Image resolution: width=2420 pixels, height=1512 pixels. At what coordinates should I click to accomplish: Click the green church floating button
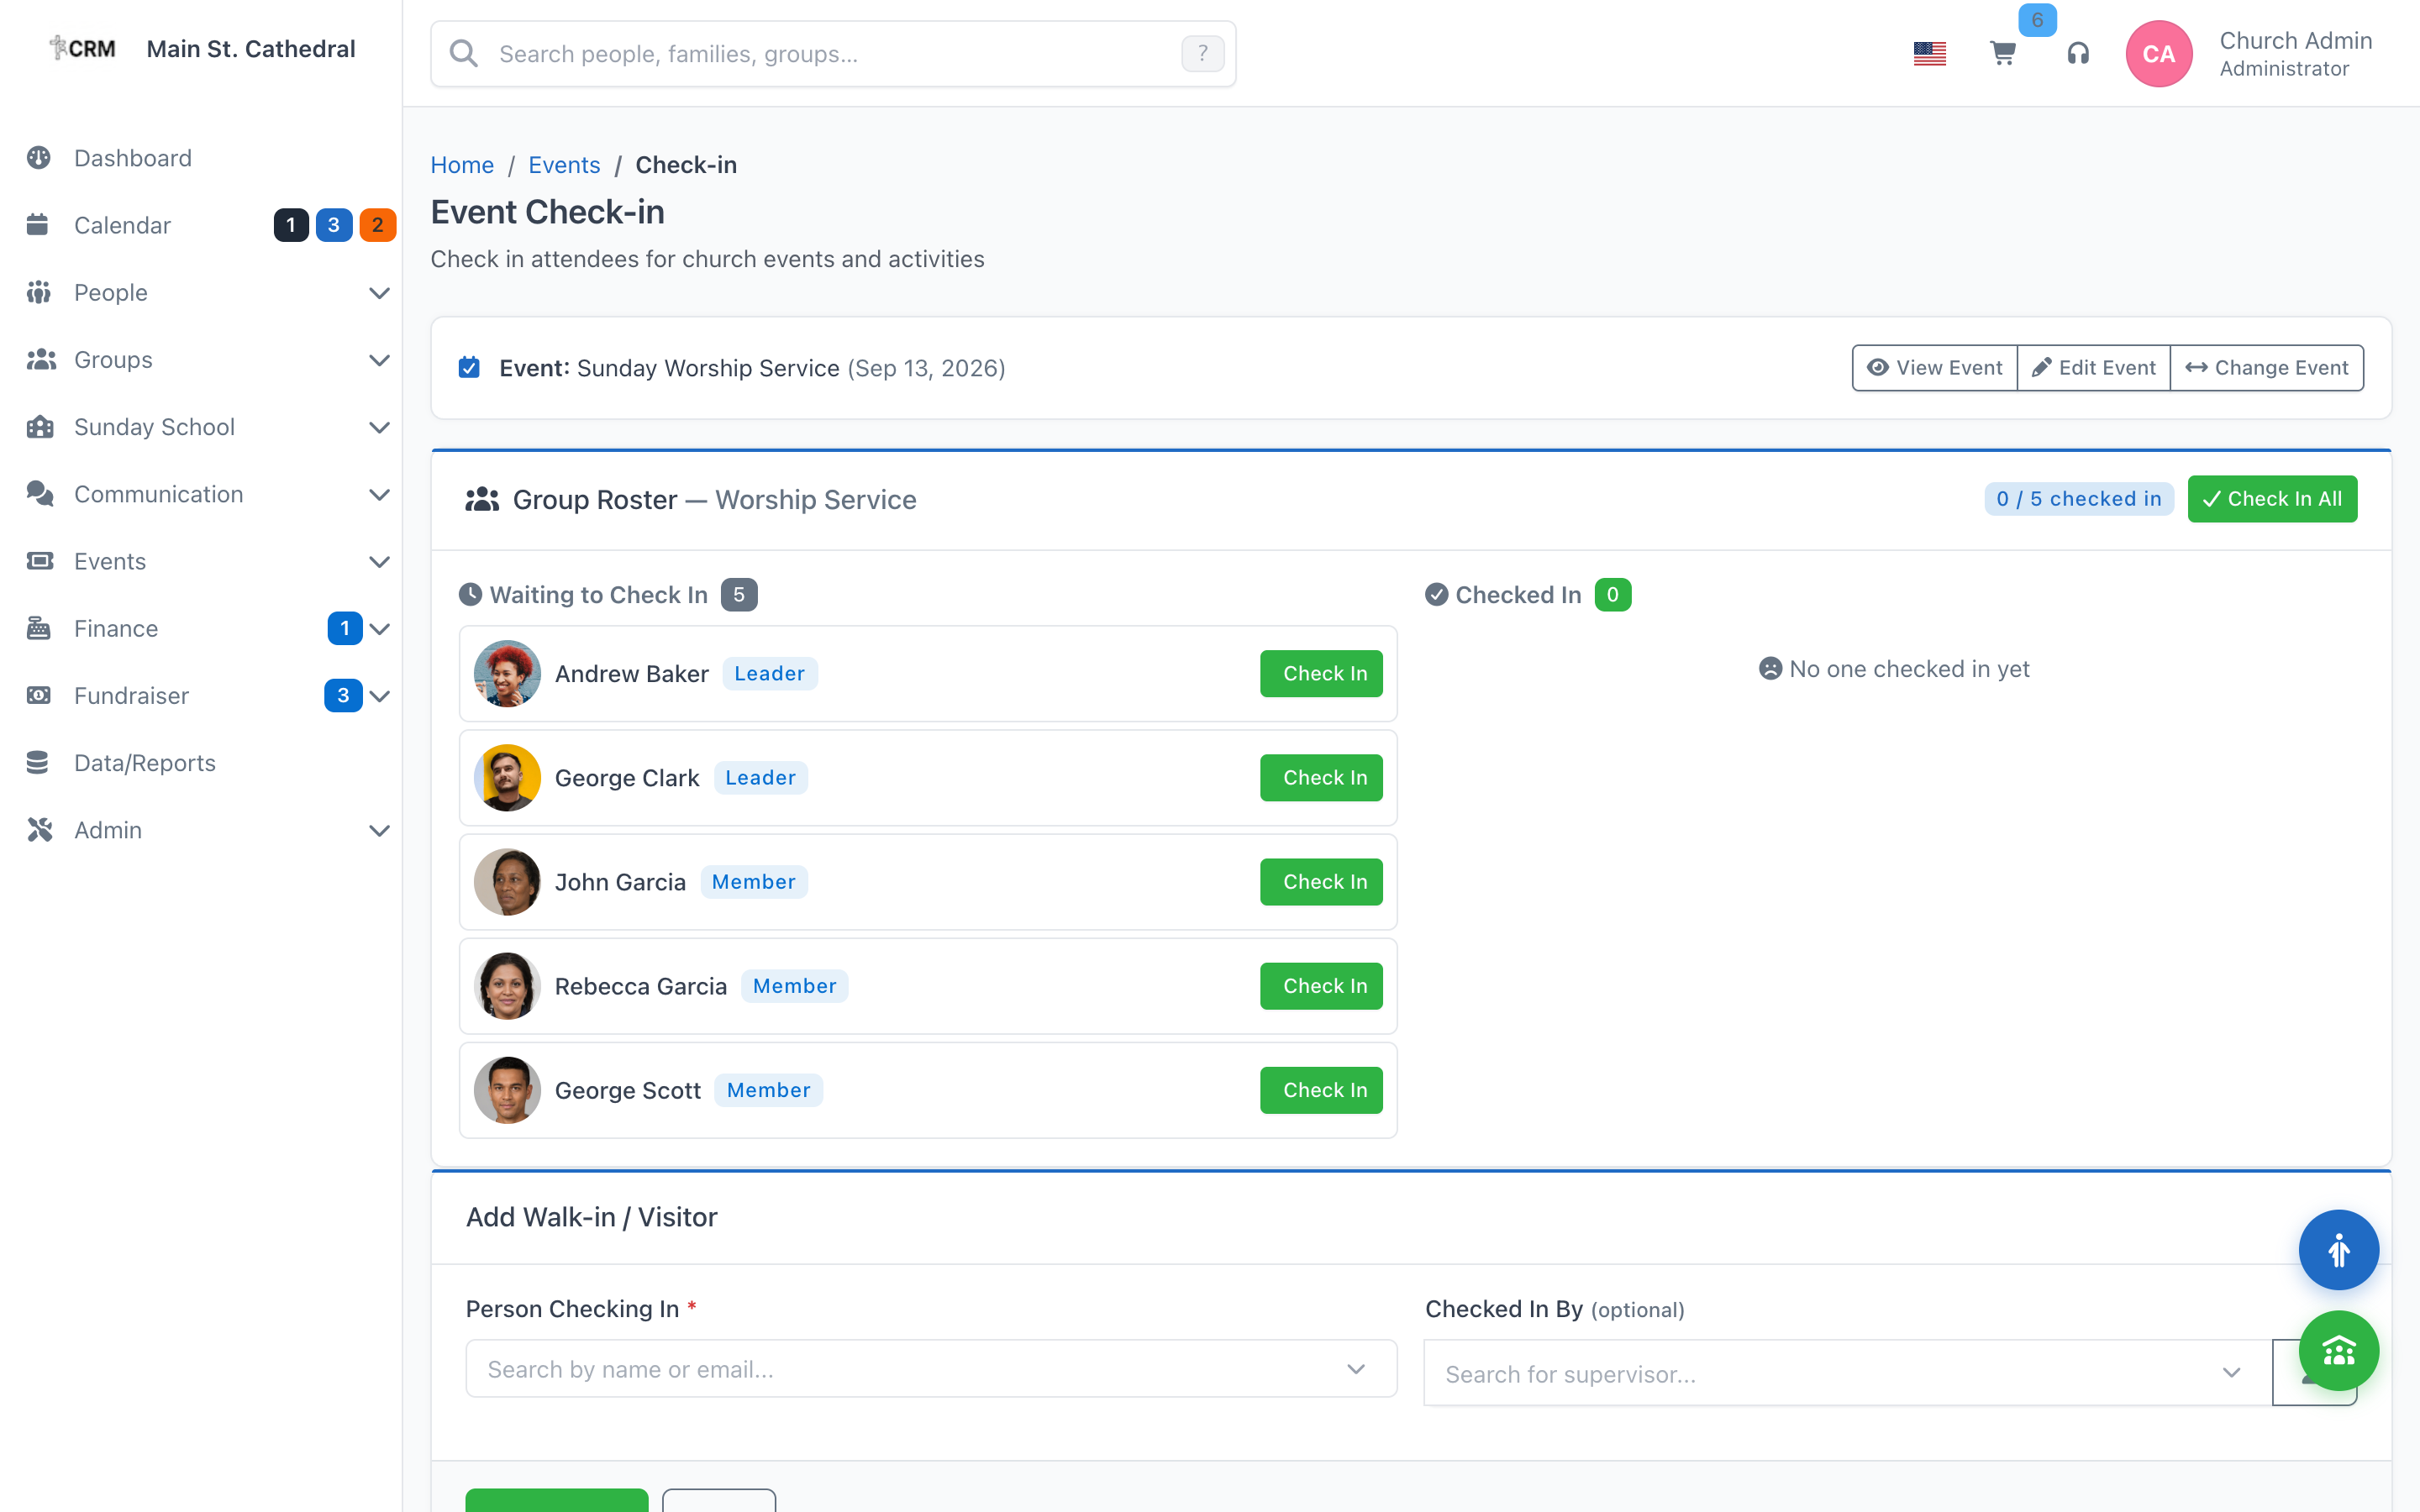click(x=2337, y=1351)
